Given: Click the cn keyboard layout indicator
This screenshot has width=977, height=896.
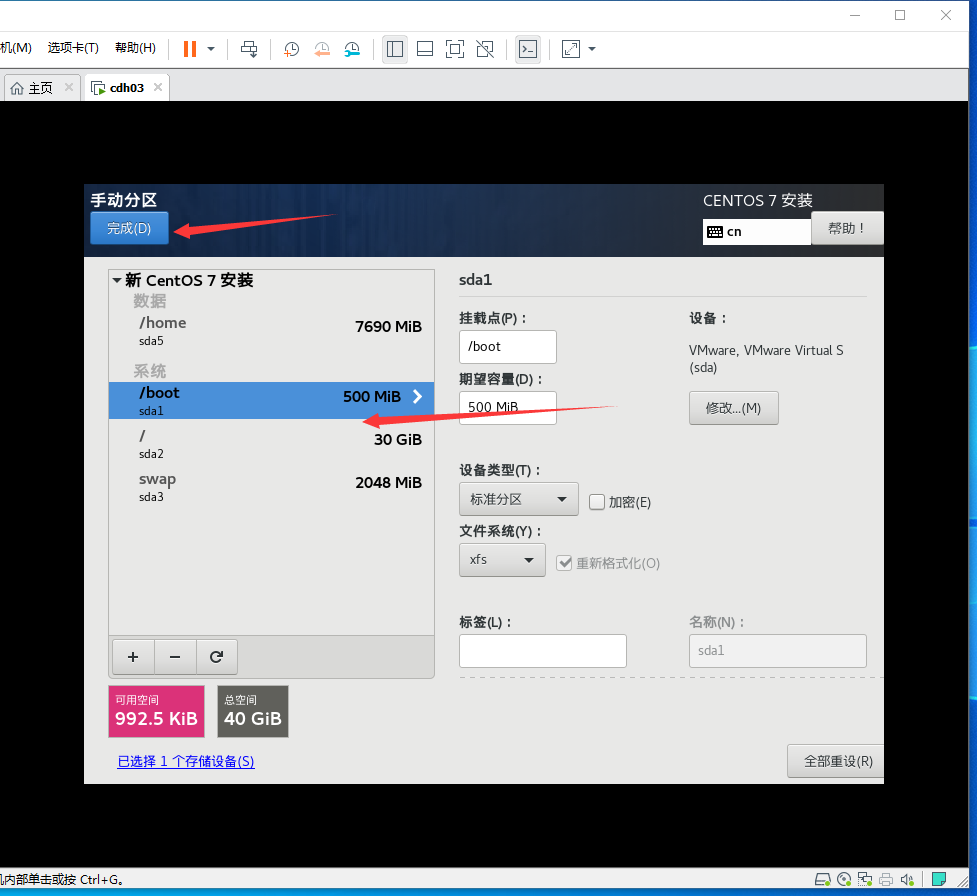Looking at the screenshot, I should pyautogui.click(x=756, y=232).
